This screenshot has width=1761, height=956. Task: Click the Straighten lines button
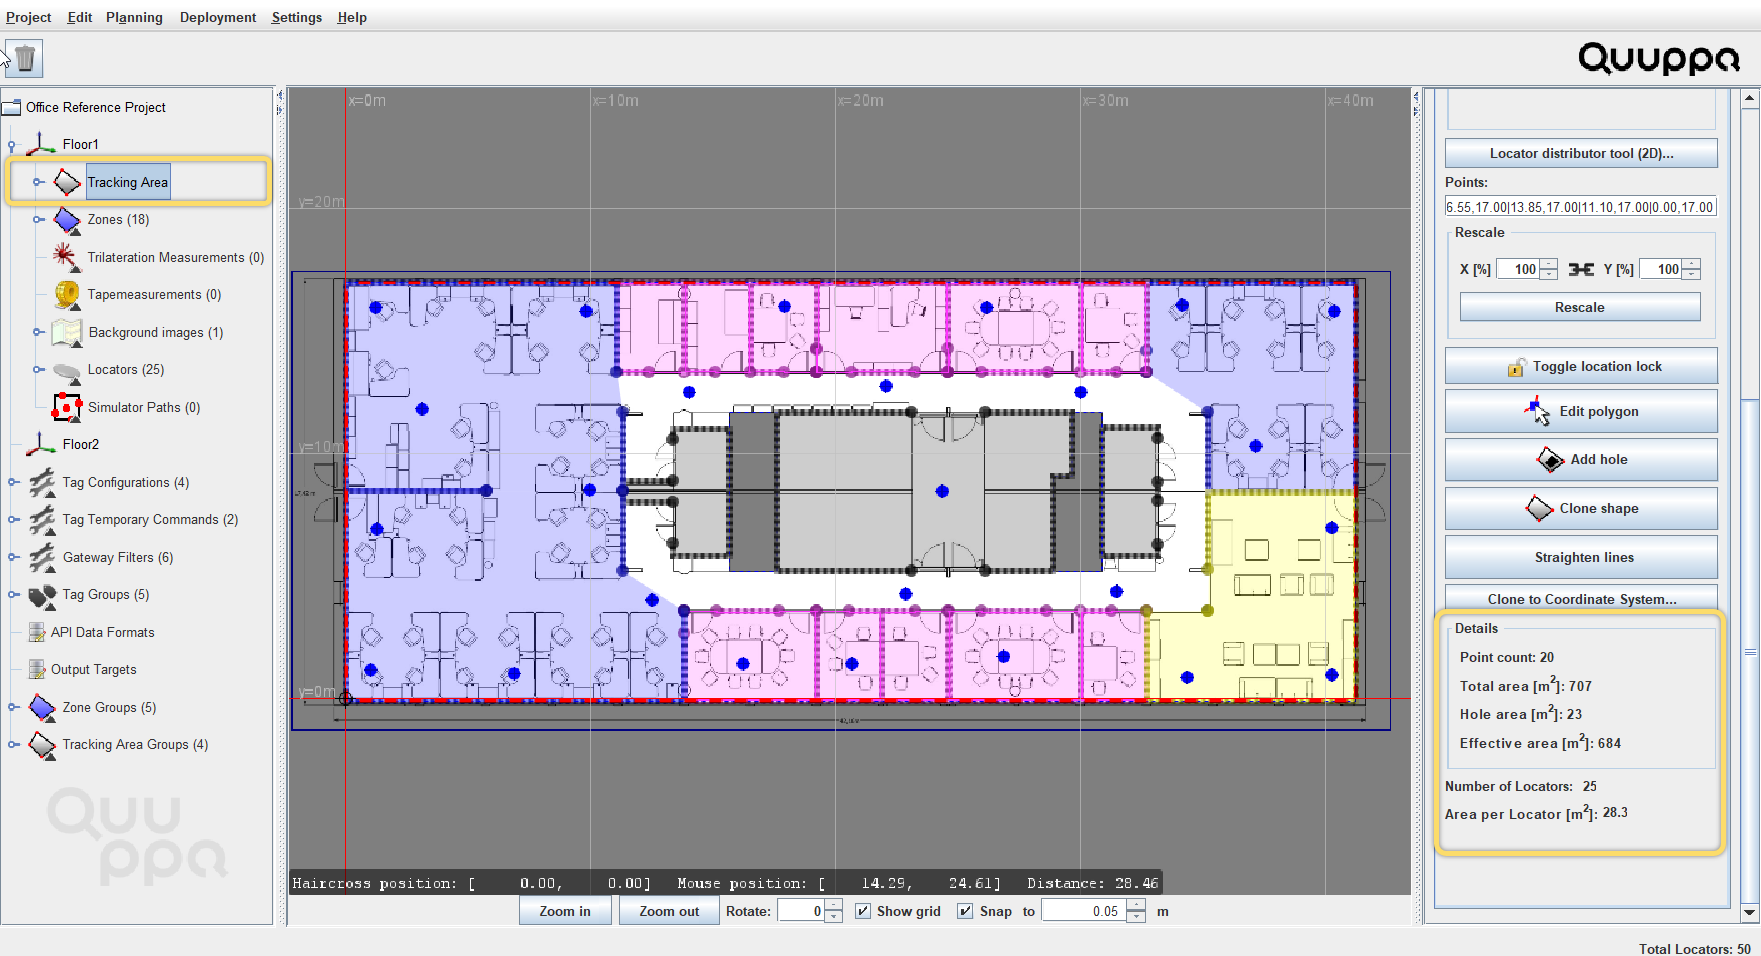click(x=1581, y=557)
